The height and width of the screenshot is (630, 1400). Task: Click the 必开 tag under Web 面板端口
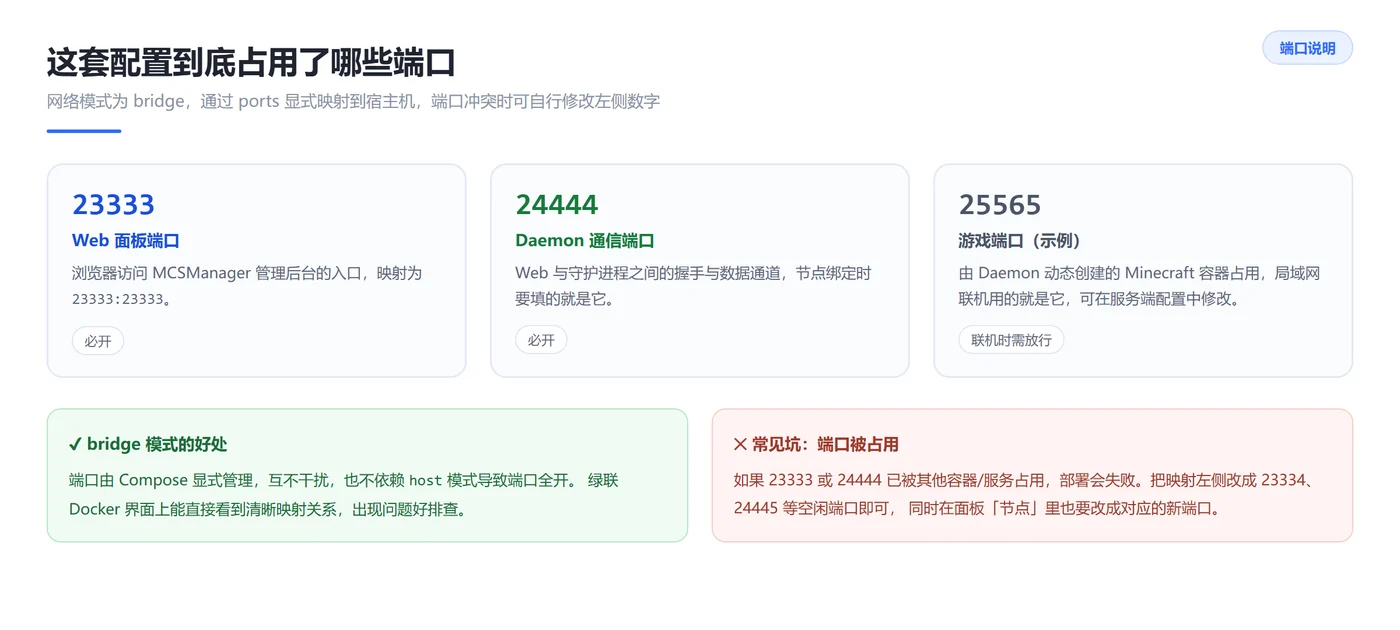tap(98, 341)
